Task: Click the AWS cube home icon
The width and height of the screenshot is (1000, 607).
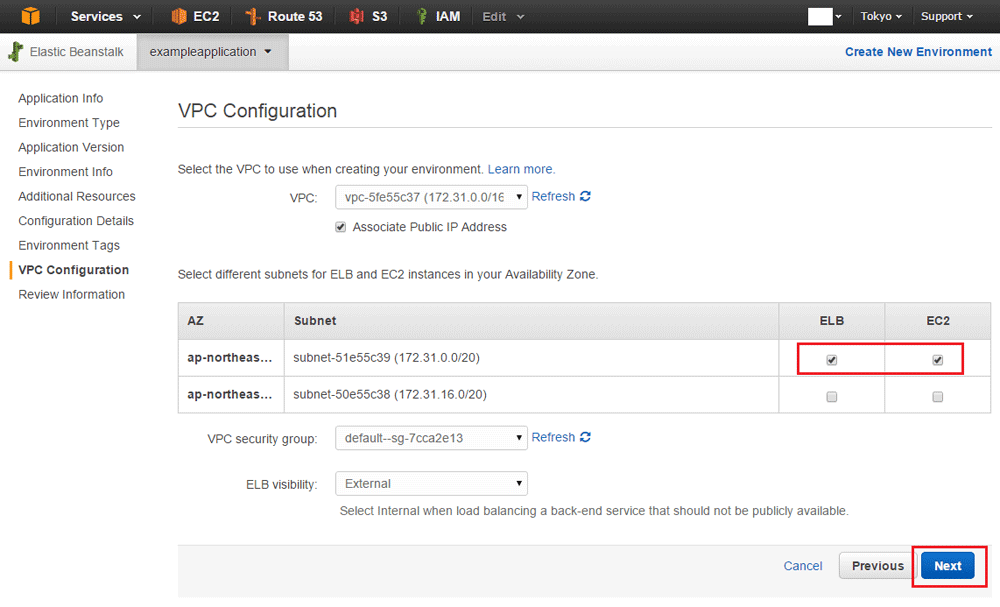Action: coord(30,16)
